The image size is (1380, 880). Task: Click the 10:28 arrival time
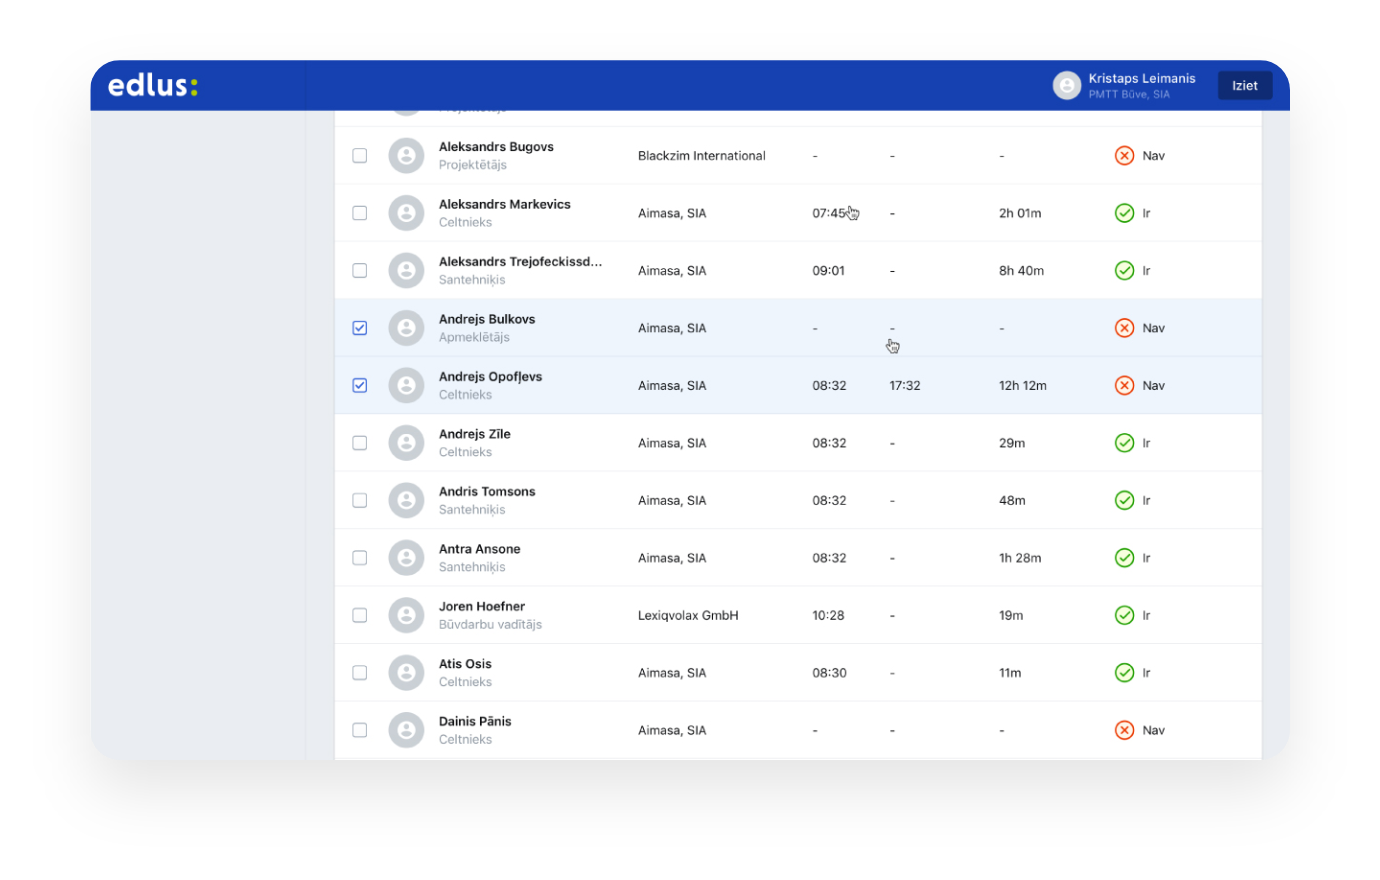tap(828, 616)
